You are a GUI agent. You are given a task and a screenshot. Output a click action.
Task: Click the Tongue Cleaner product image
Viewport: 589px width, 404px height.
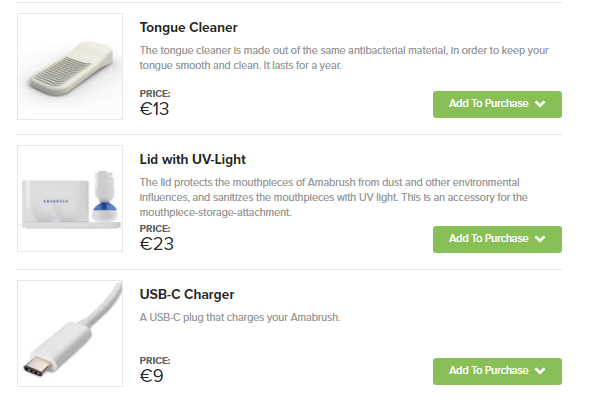70,66
